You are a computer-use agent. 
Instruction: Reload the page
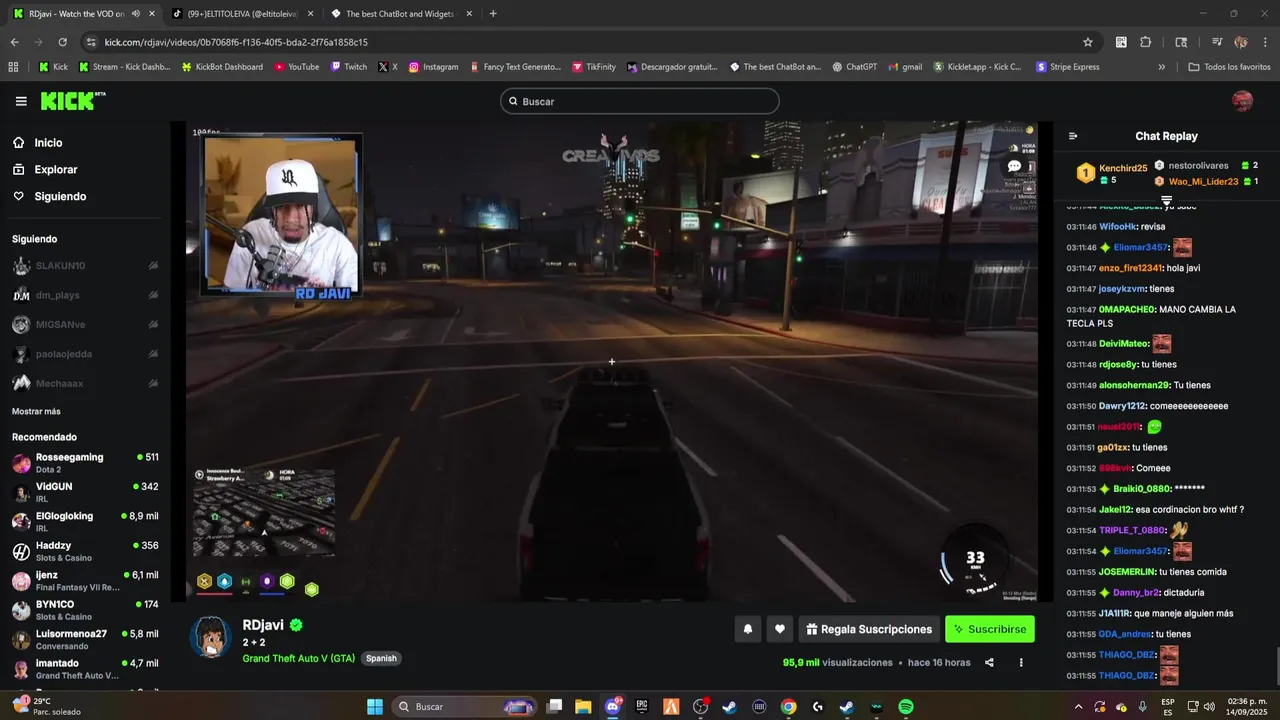62,42
